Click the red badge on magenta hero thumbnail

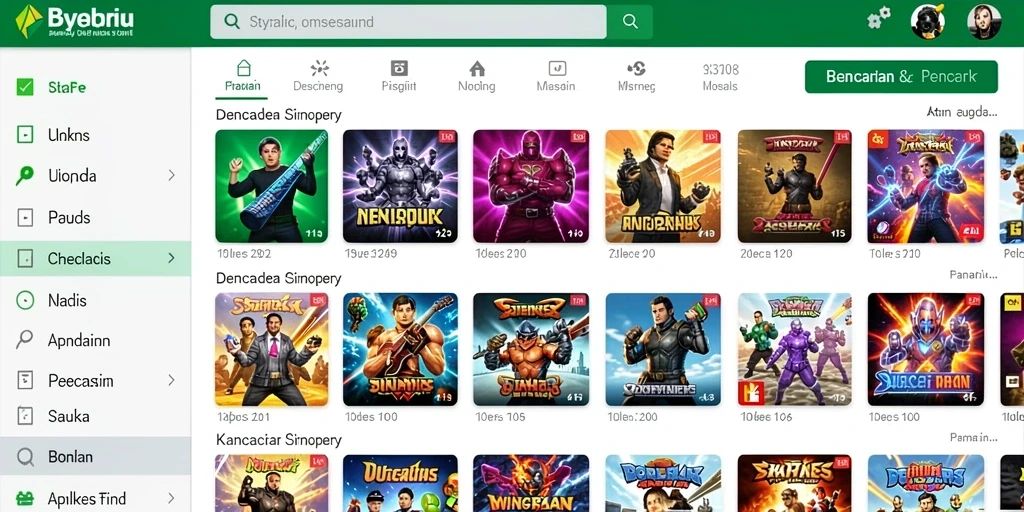click(578, 137)
